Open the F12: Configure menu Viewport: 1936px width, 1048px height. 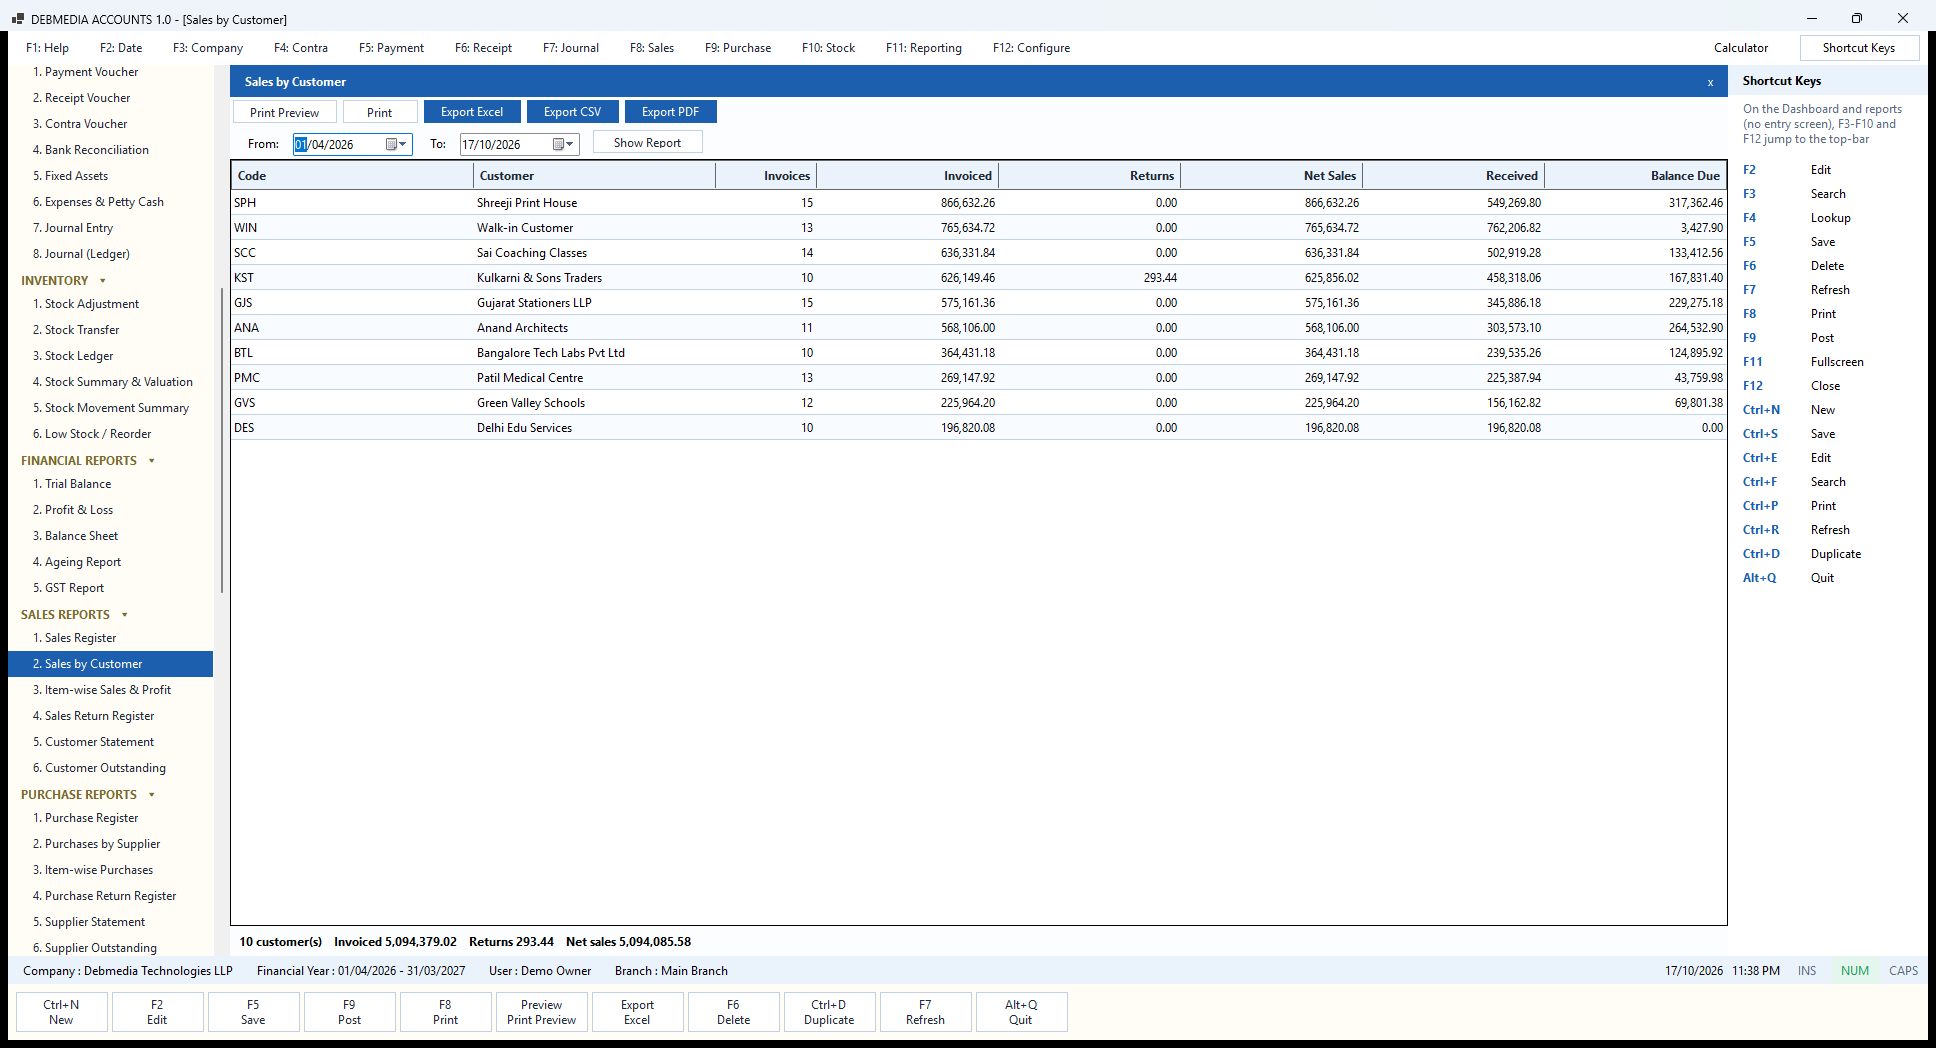(x=1031, y=48)
